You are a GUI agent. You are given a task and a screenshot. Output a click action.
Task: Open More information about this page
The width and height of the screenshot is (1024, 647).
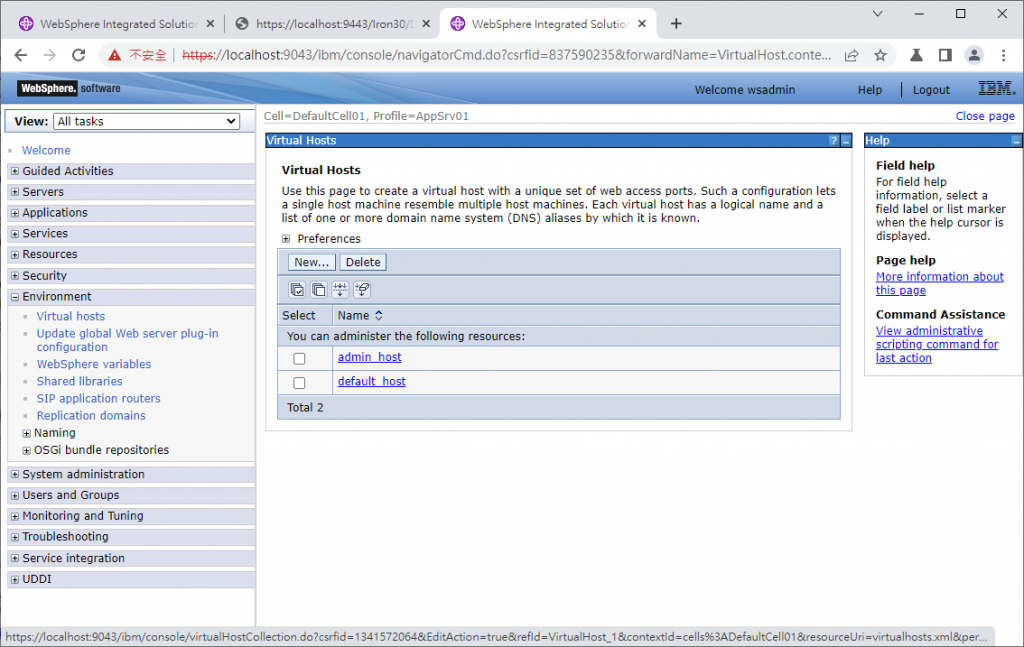click(939, 283)
